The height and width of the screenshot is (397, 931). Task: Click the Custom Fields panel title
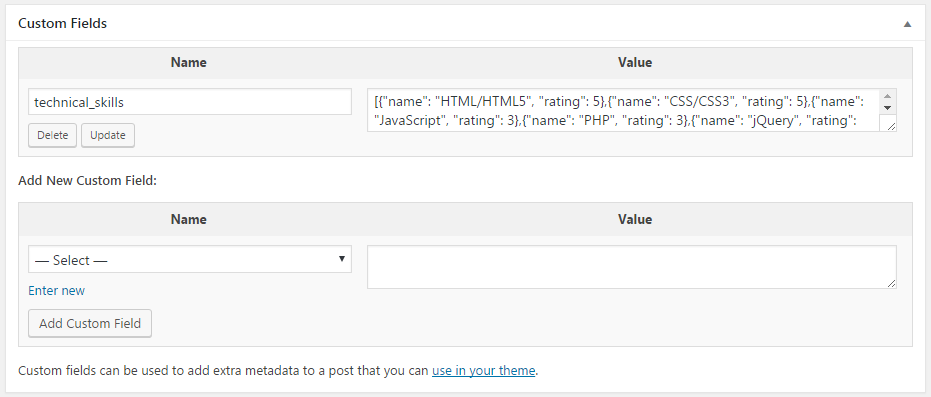[62, 24]
